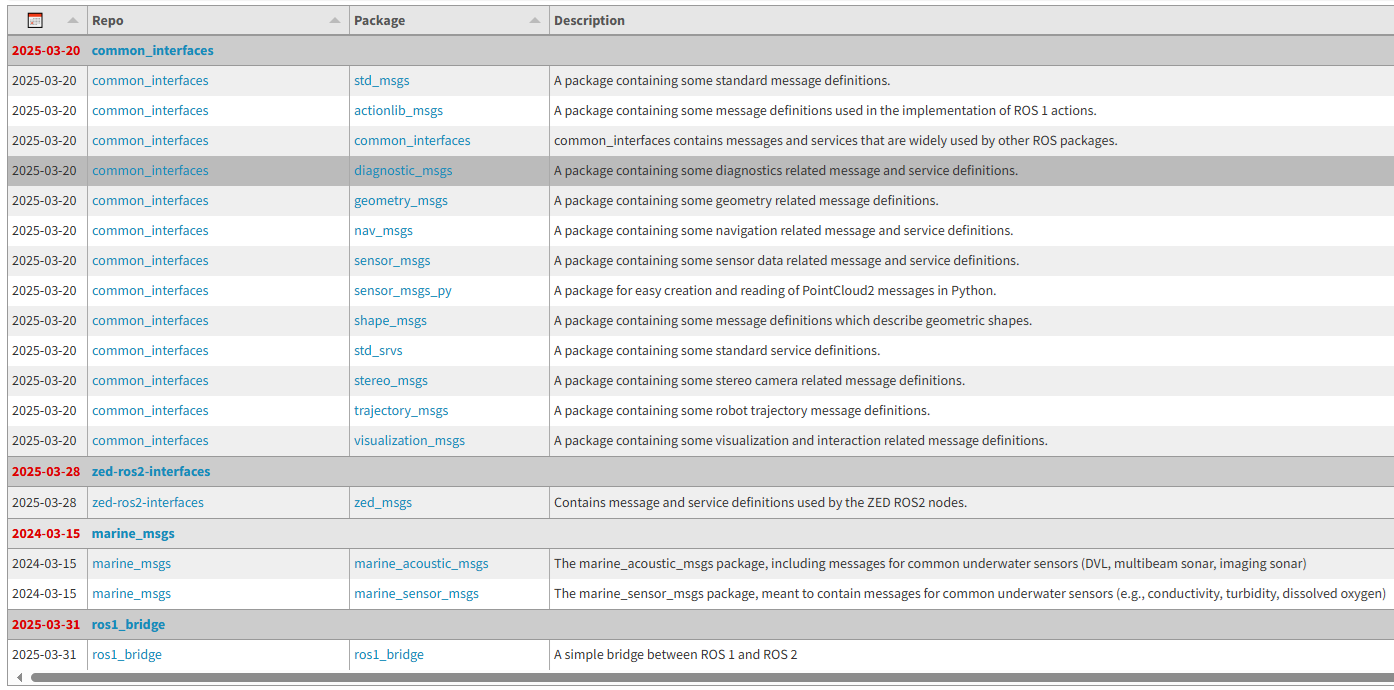Open the std_srvs package link

378,350
